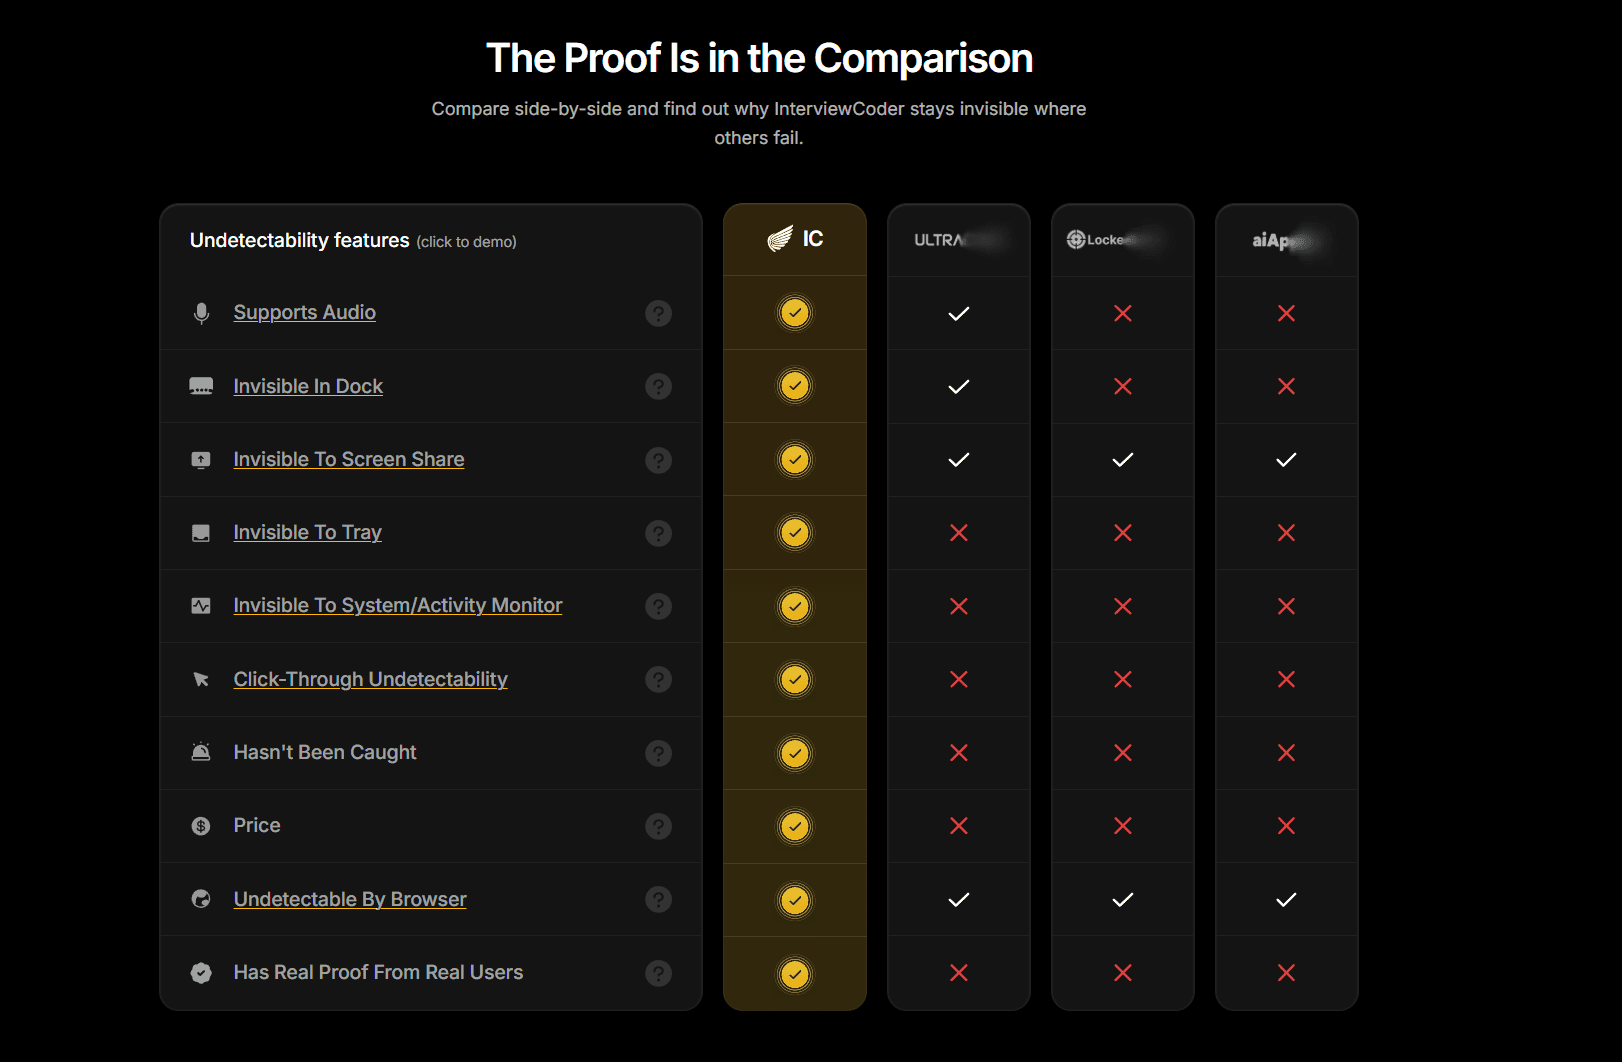The image size is (1622, 1062).
Task: Click the tray icon beside Invisible To Tray
Action: coord(201,533)
